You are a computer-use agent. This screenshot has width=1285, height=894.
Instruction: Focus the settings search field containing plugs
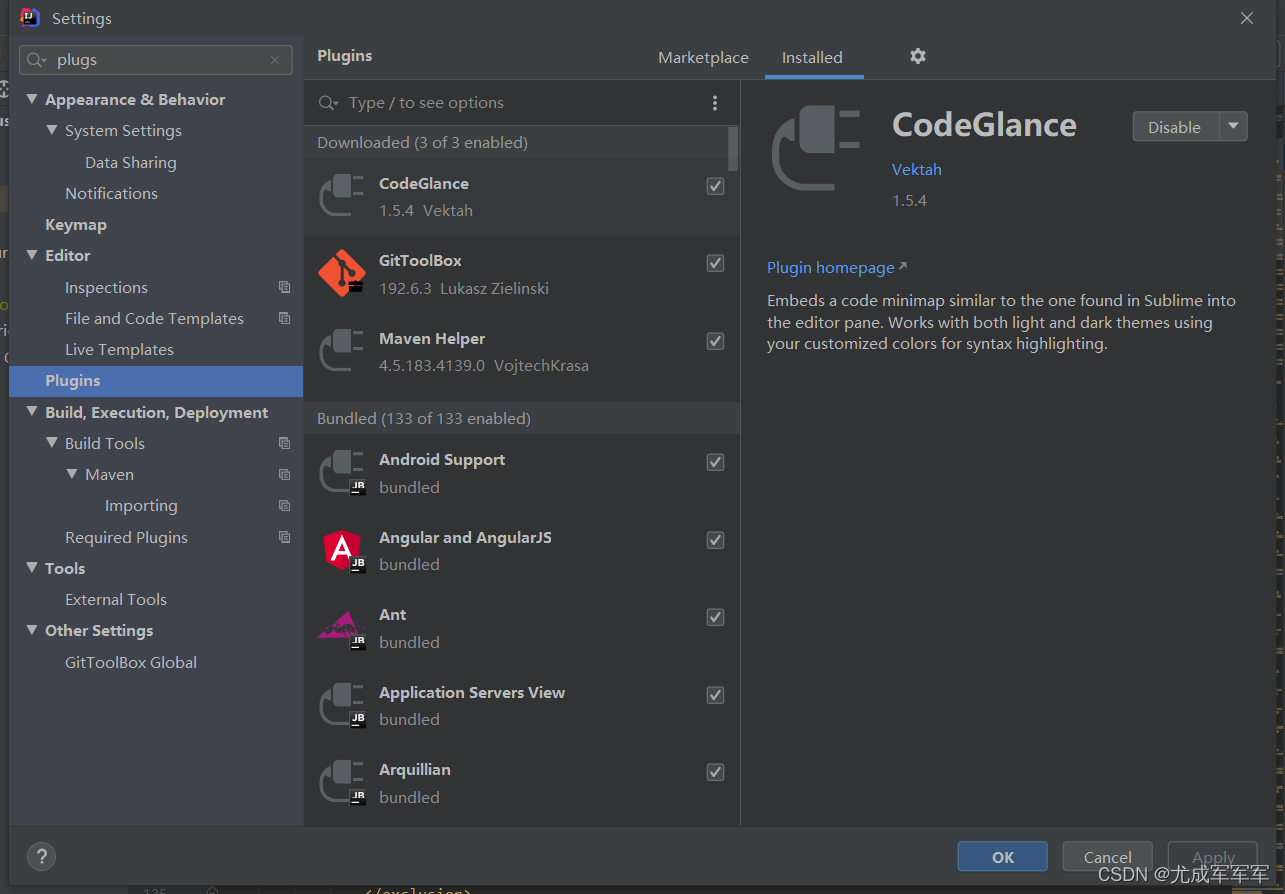coord(156,60)
